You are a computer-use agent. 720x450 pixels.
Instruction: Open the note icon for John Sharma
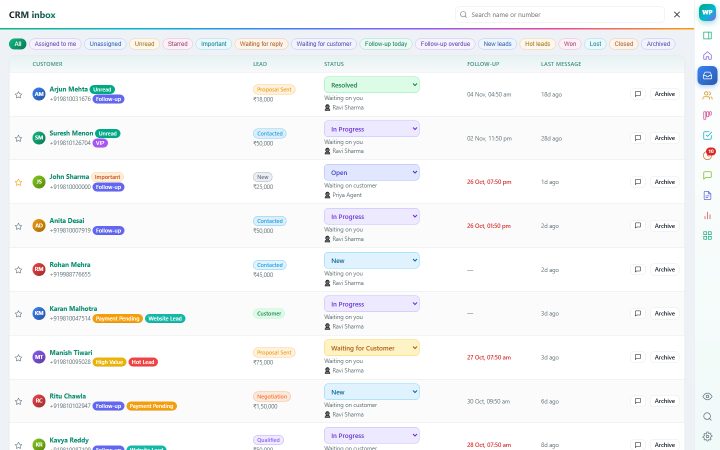pyautogui.click(x=638, y=182)
